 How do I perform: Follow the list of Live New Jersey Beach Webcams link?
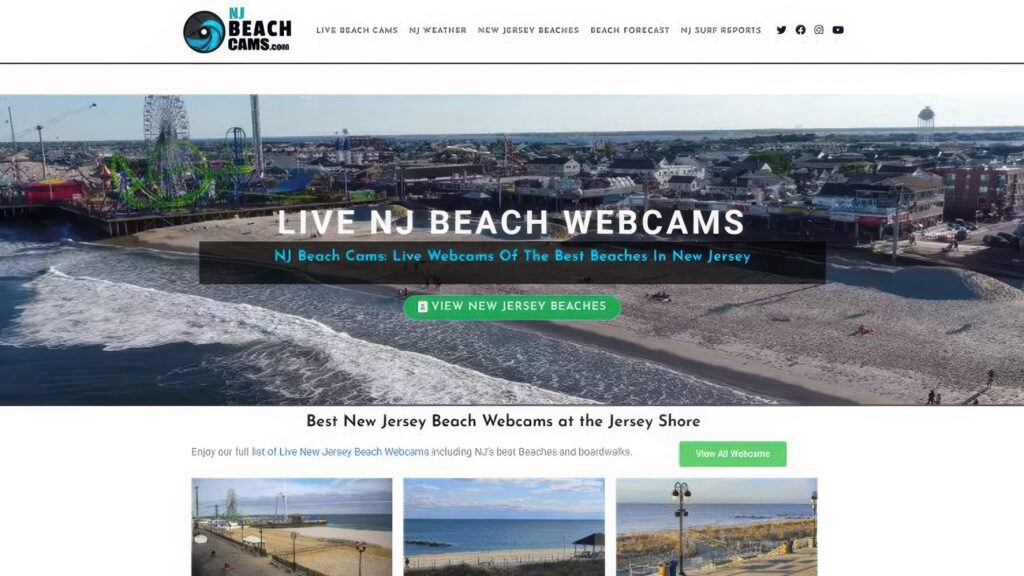340,452
